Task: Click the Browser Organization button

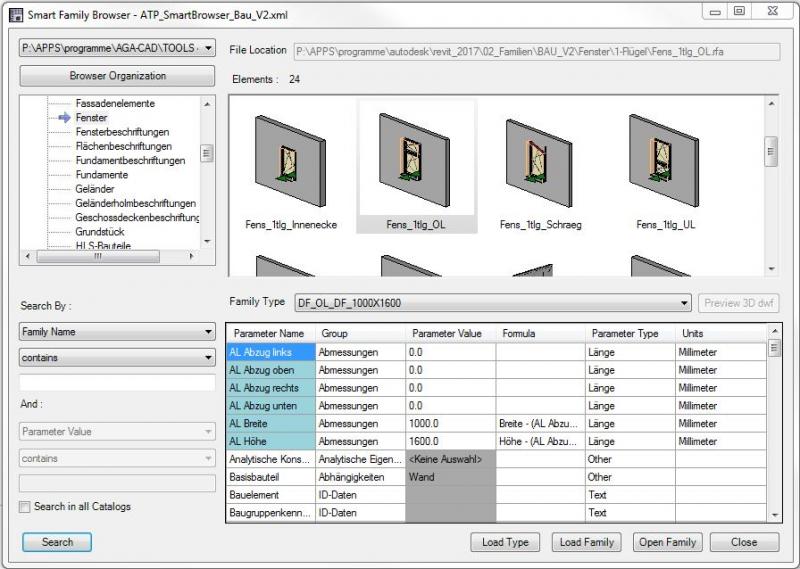Action: click(x=117, y=76)
